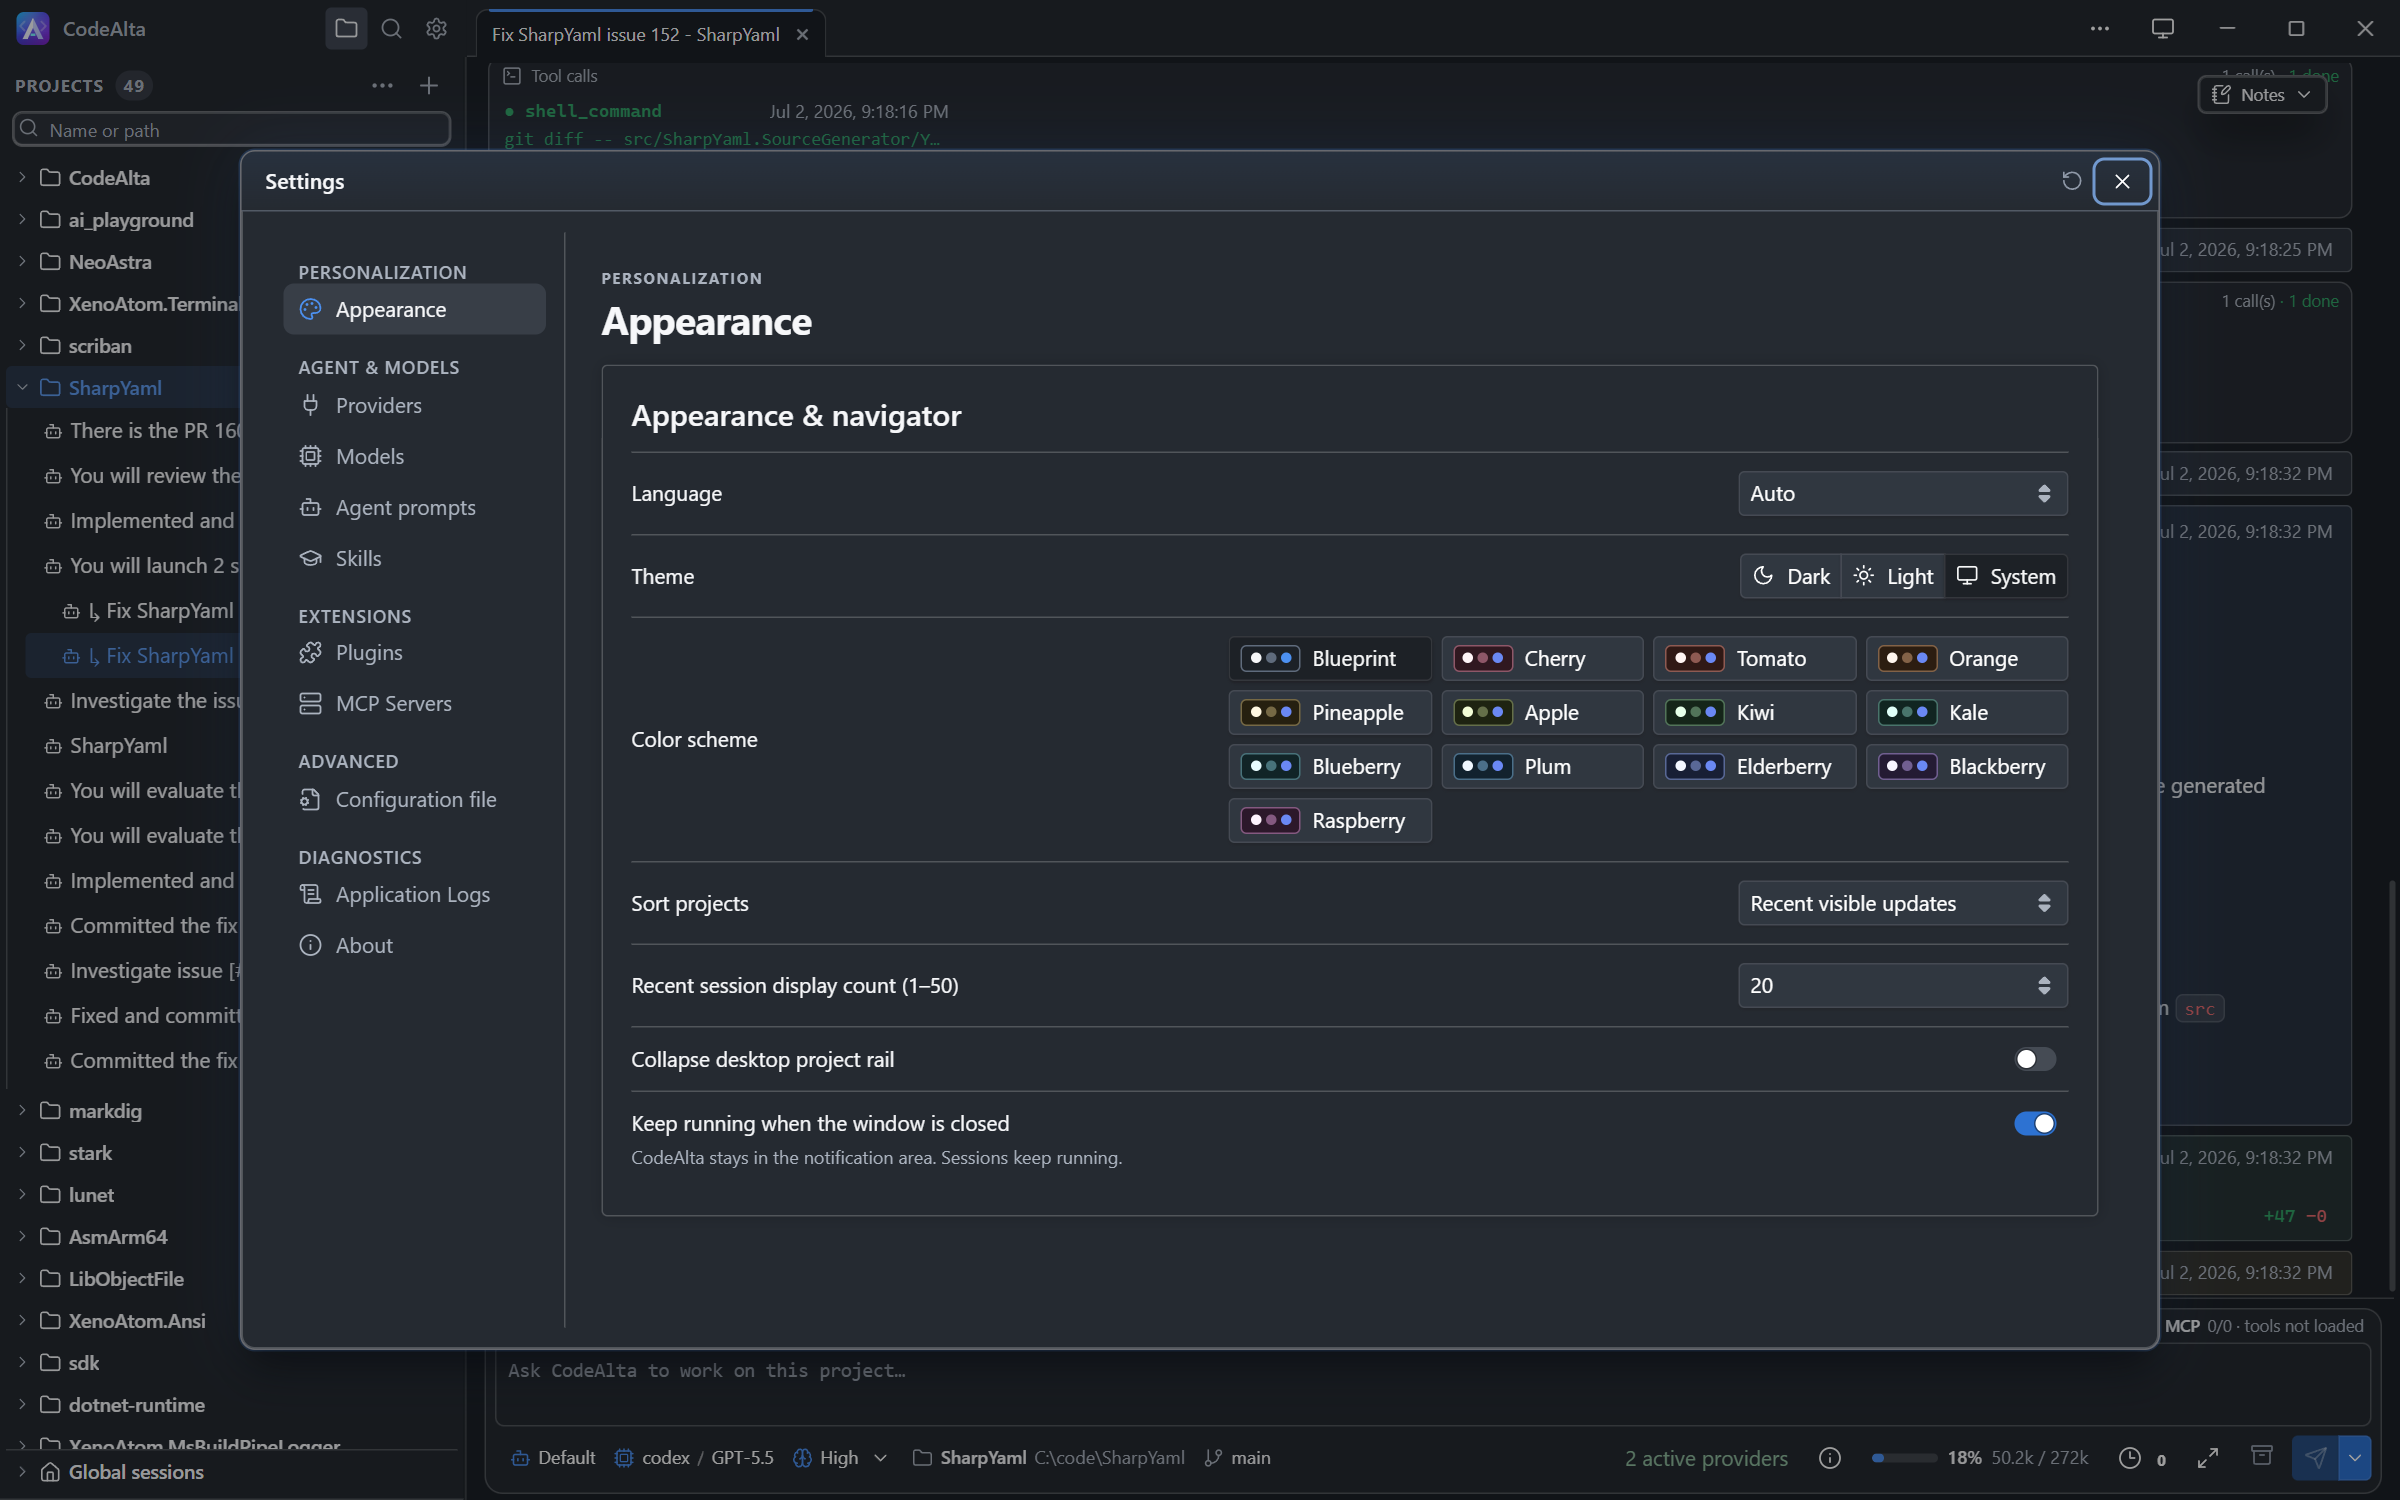Disable Keep running when window is closed
Image resolution: width=2400 pixels, height=1500 pixels.
tap(2035, 1123)
